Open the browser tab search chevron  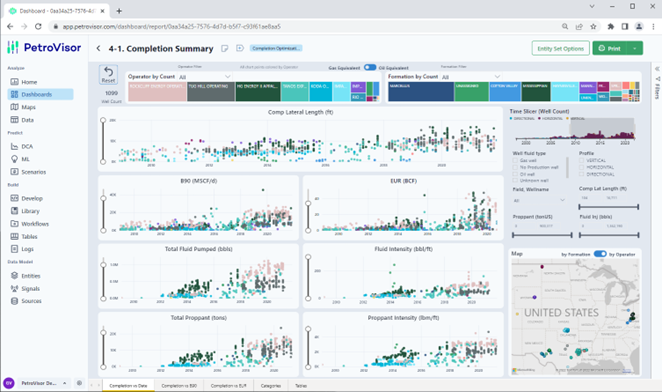592,6
